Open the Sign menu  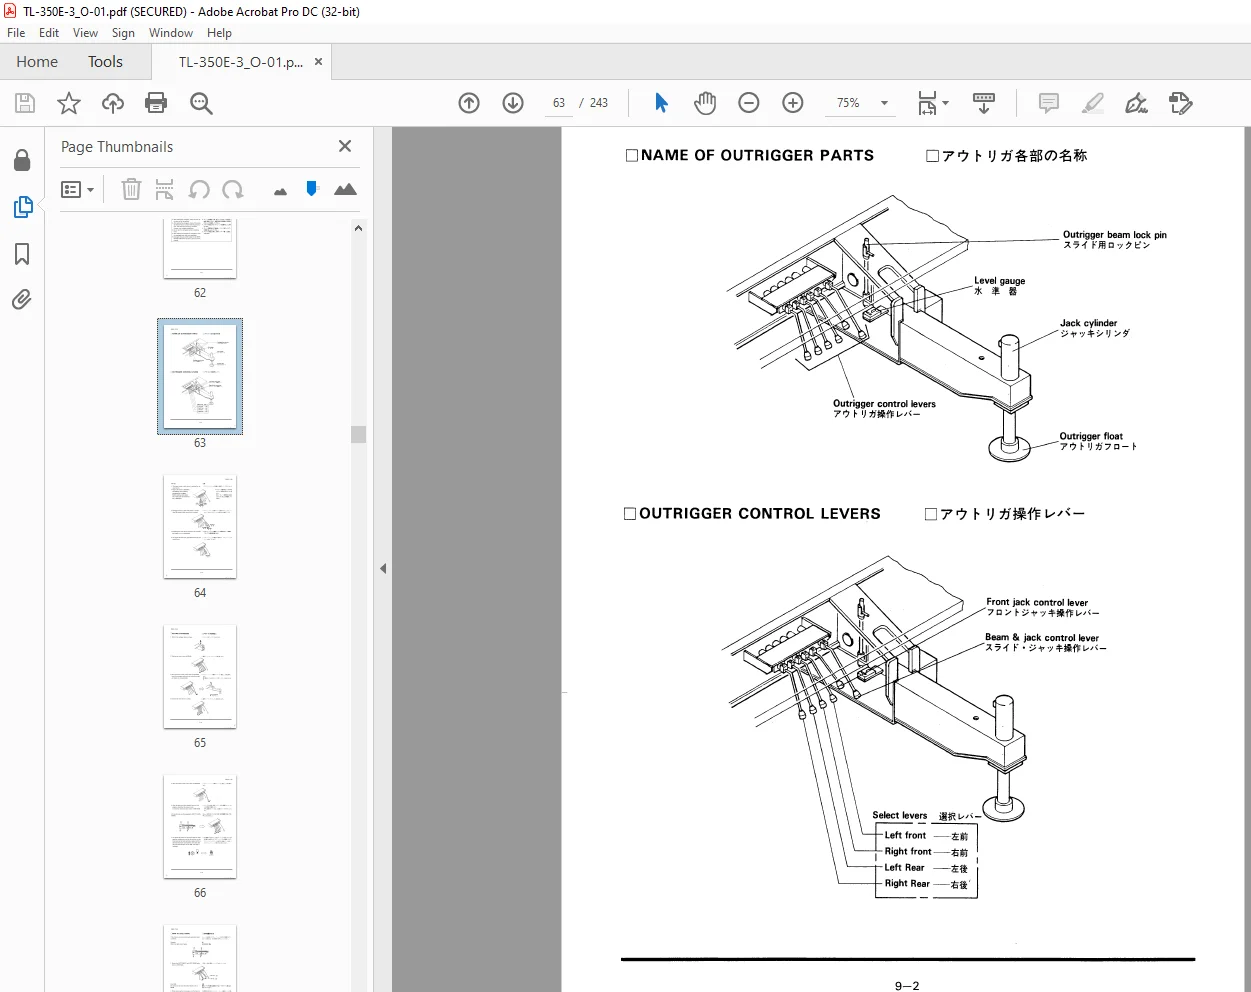pyautogui.click(x=123, y=33)
